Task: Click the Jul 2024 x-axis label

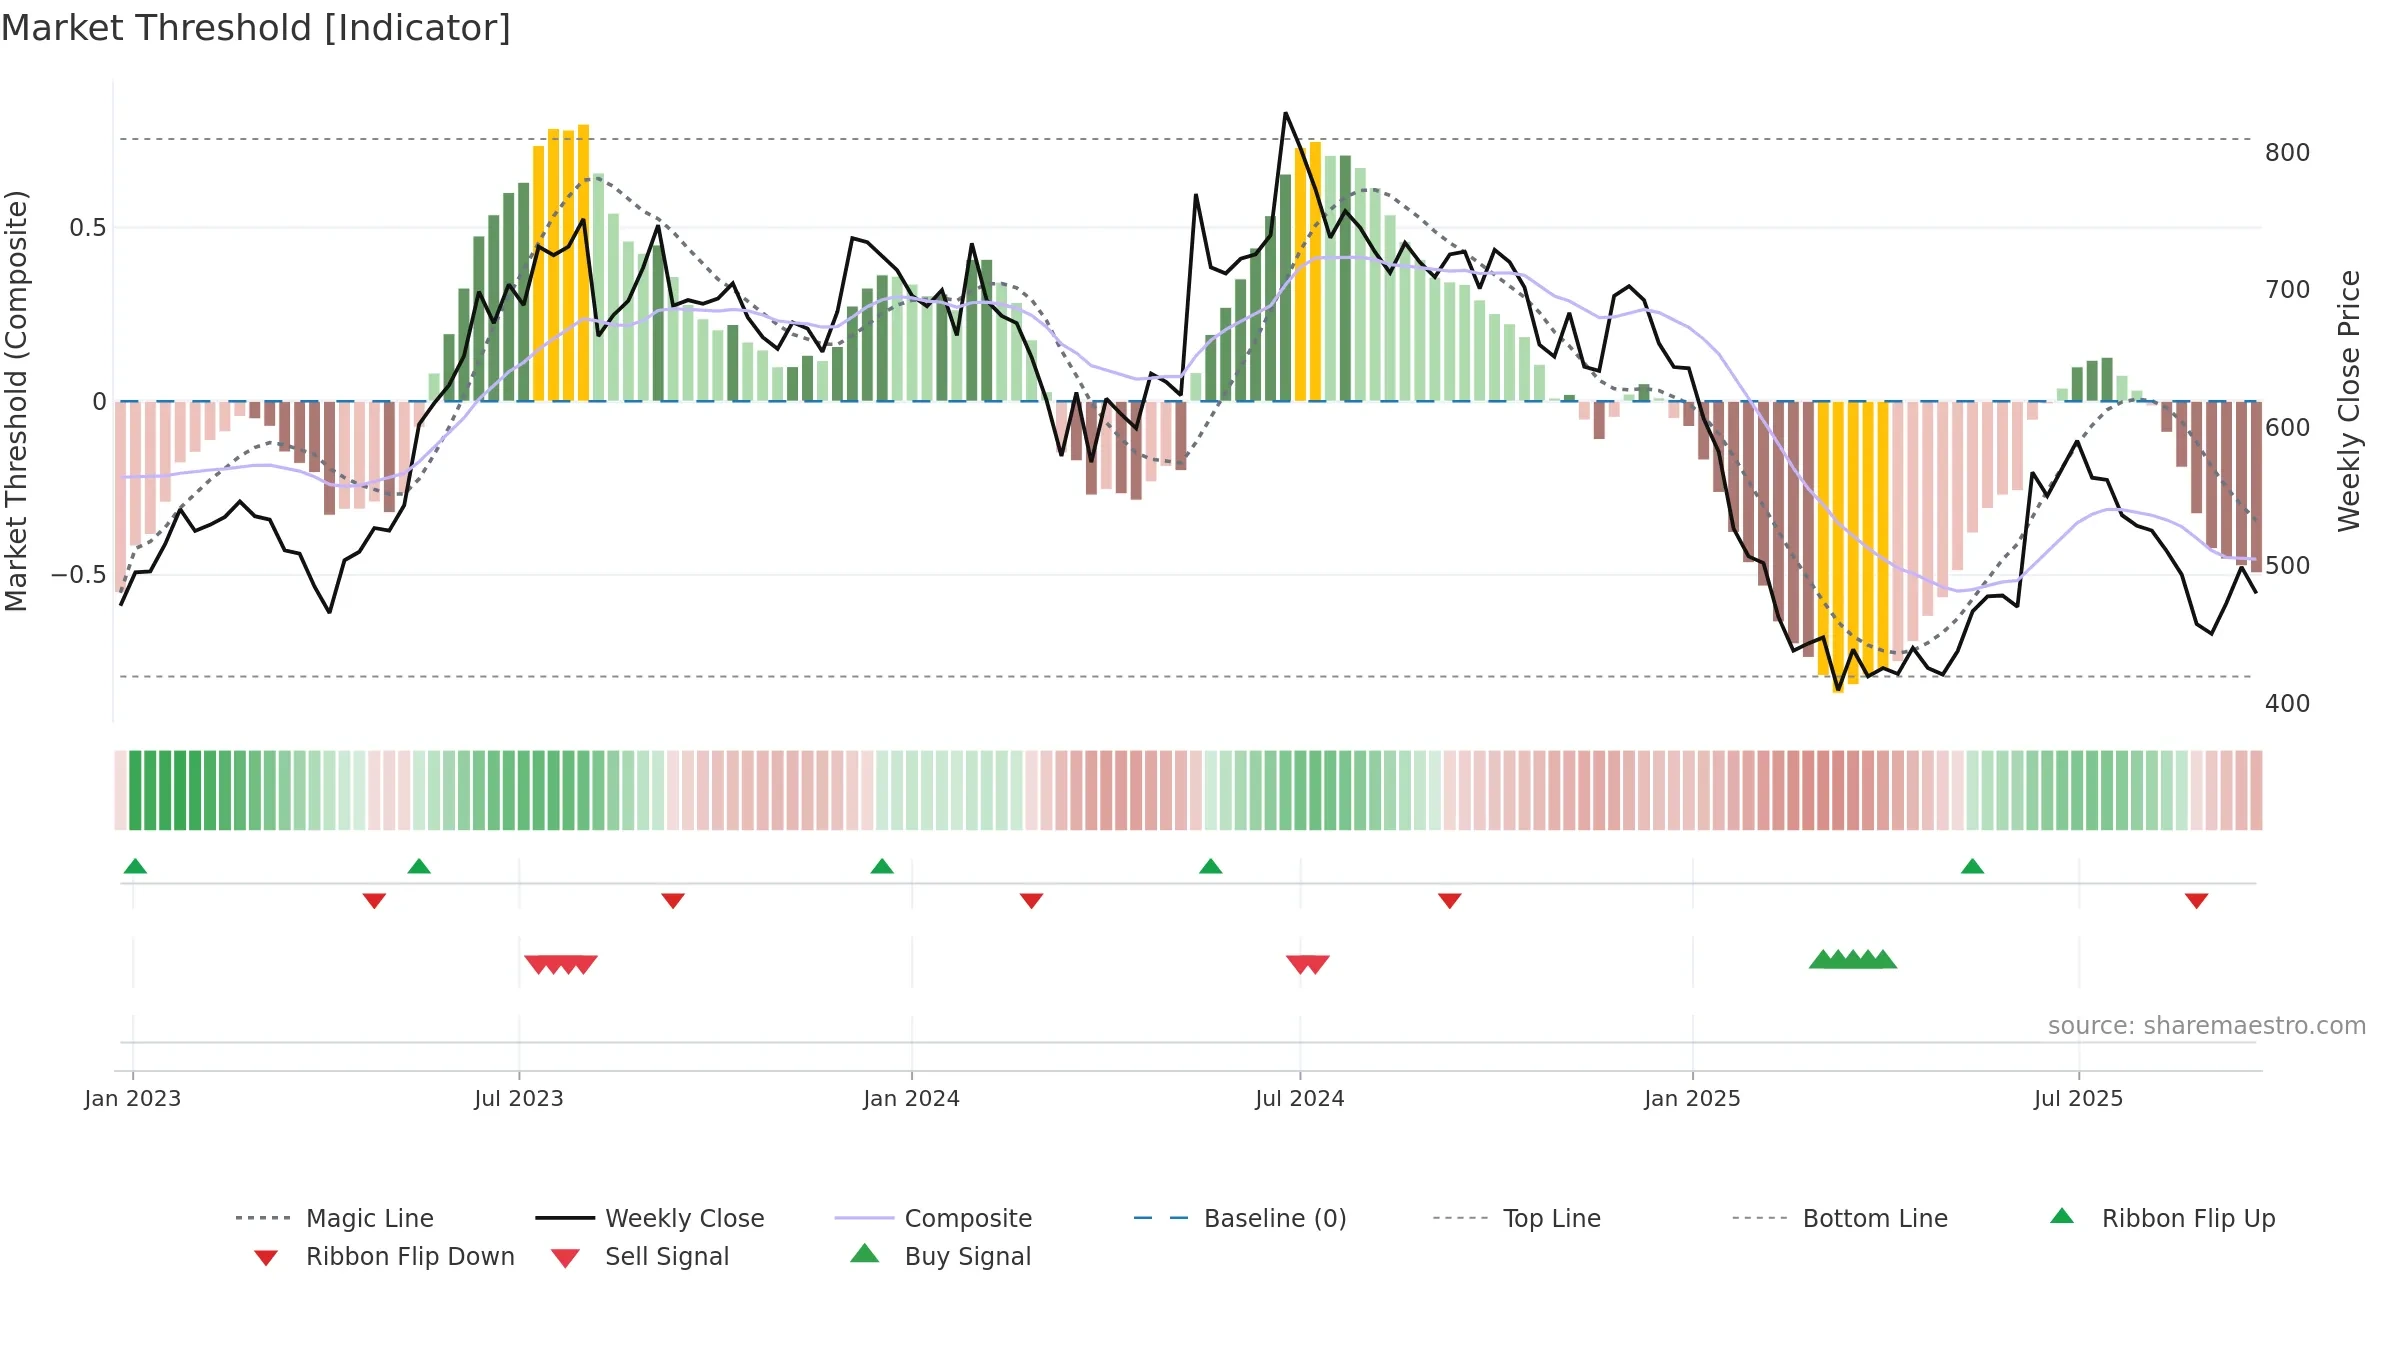Action: click(x=1300, y=1098)
